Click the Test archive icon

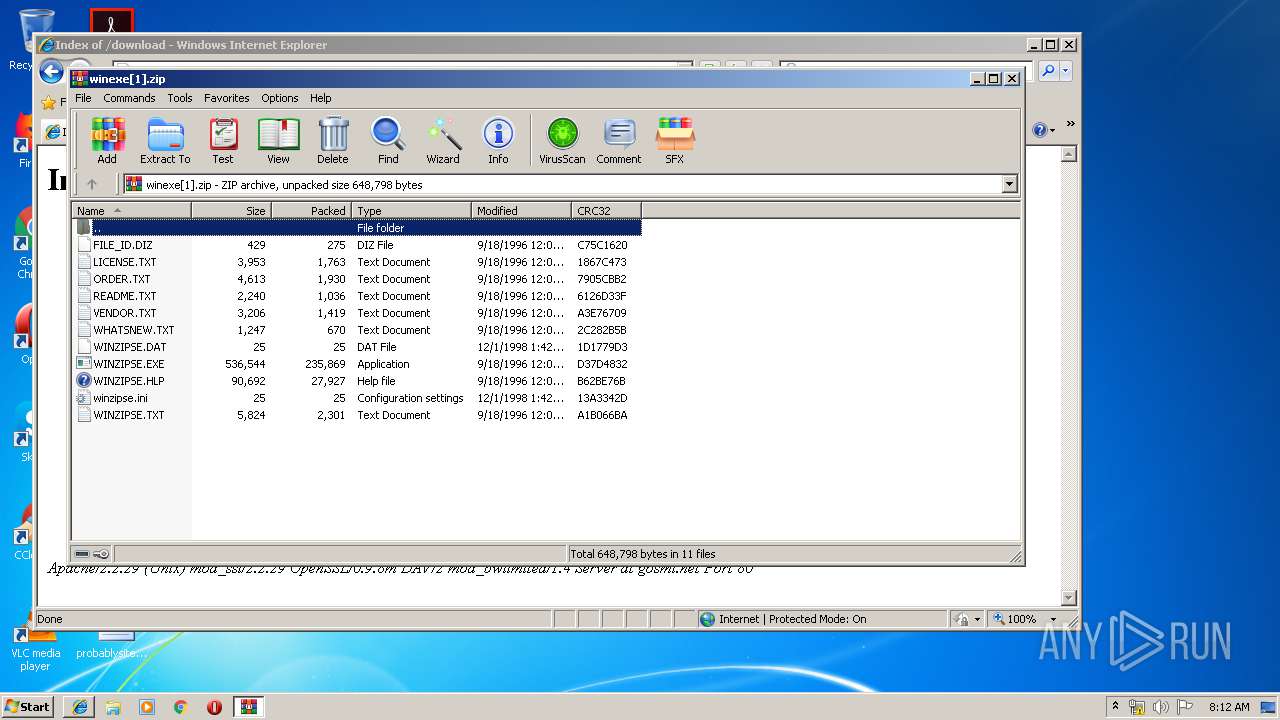coord(223,140)
